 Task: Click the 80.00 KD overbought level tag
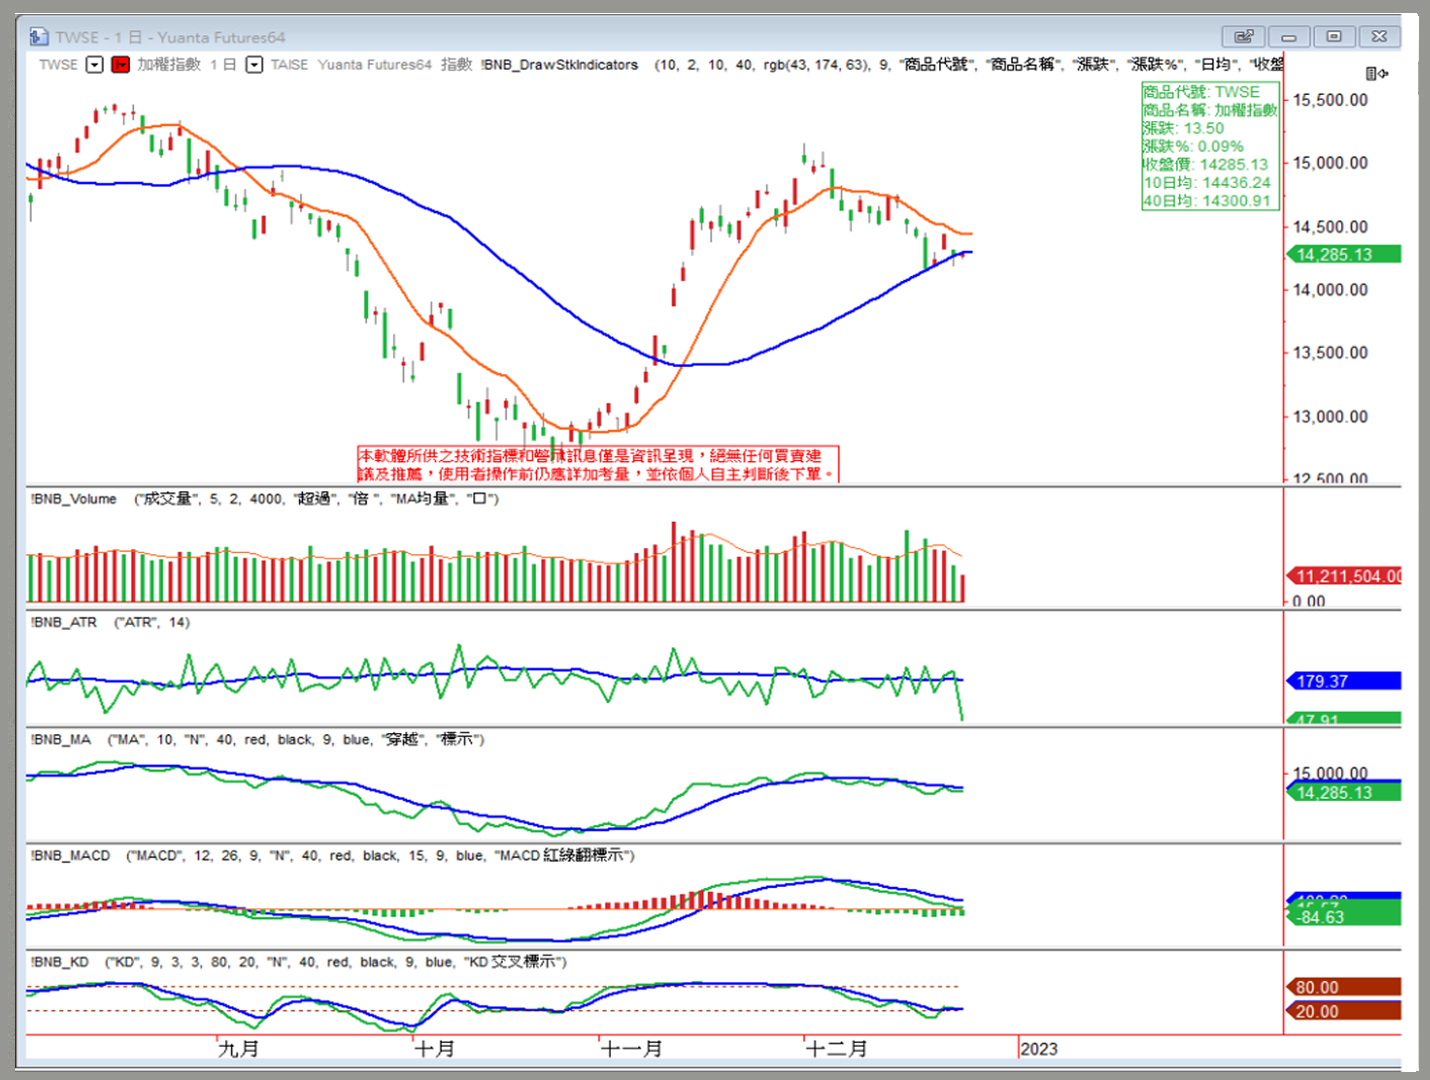point(1343,987)
